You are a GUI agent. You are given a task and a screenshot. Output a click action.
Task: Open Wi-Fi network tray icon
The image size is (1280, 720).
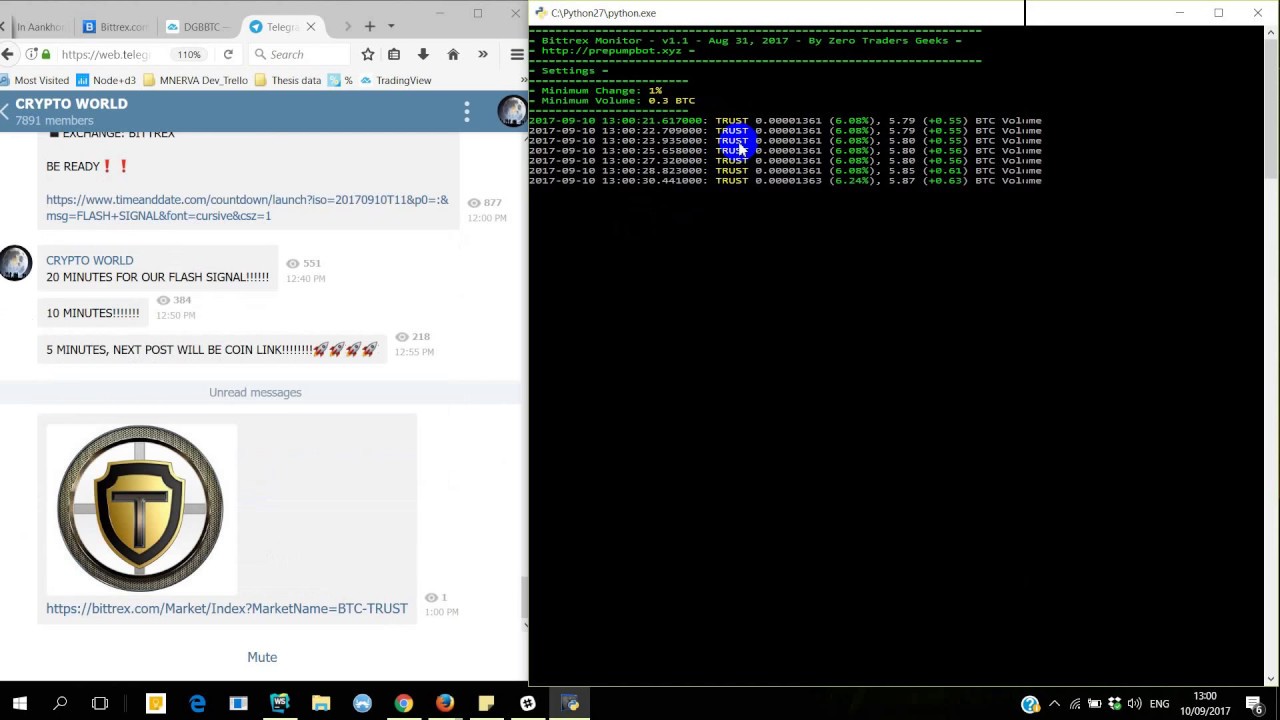pyautogui.click(x=1075, y=704)
